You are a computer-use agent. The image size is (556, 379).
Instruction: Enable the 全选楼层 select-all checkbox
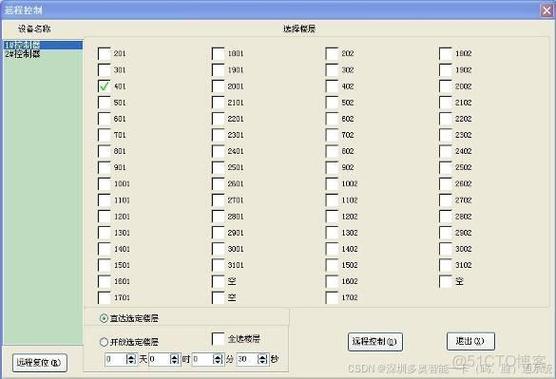coord(218,339)
